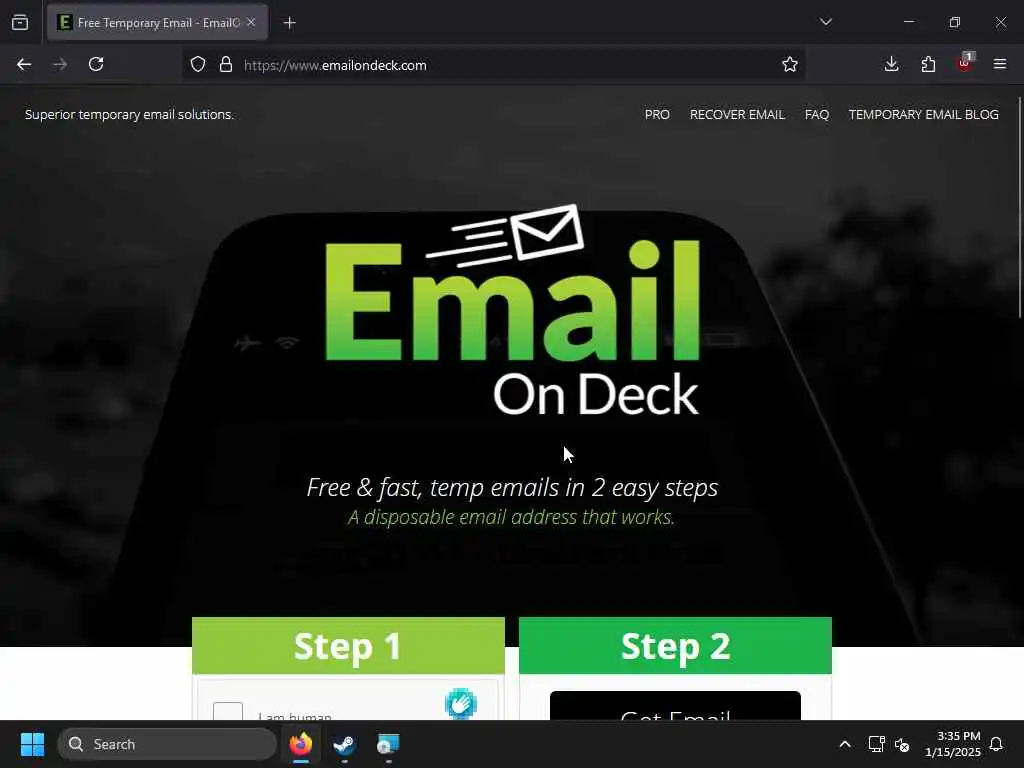
Task: Click the Email On Deck logo
Action: point(513,310)
